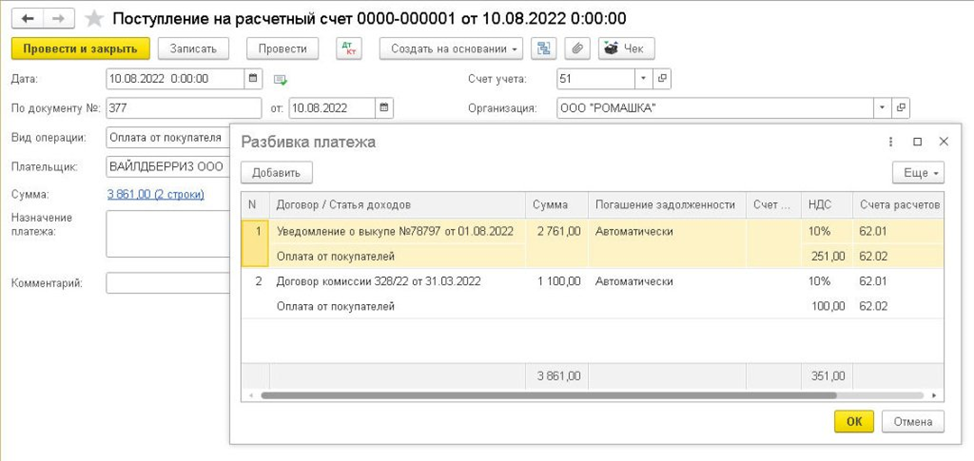This screenshot has width=974, height=461.
Task: Open the Еще menu in dialog
Action: pyautogui.click(x=918, y=173)
